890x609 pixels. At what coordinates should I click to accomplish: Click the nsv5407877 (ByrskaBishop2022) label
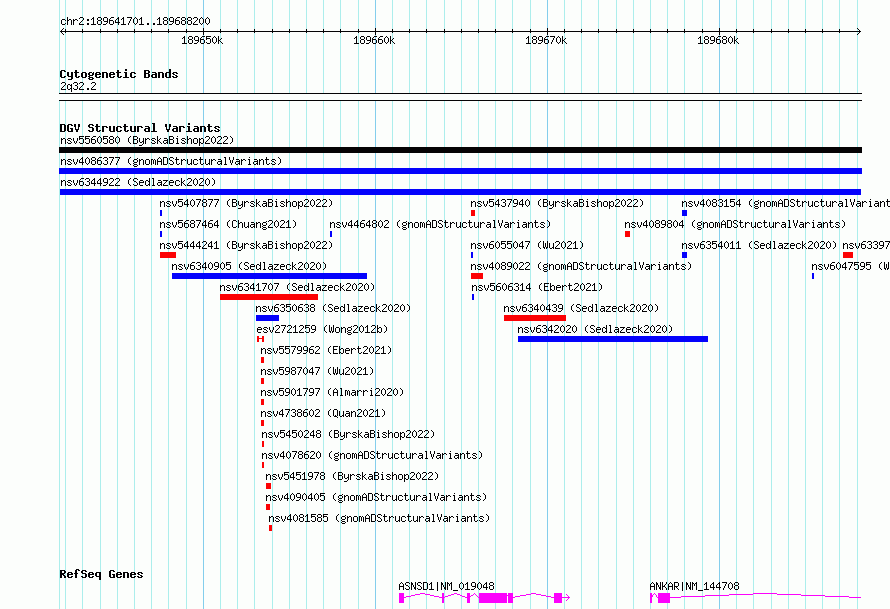(x=246, y=203)
